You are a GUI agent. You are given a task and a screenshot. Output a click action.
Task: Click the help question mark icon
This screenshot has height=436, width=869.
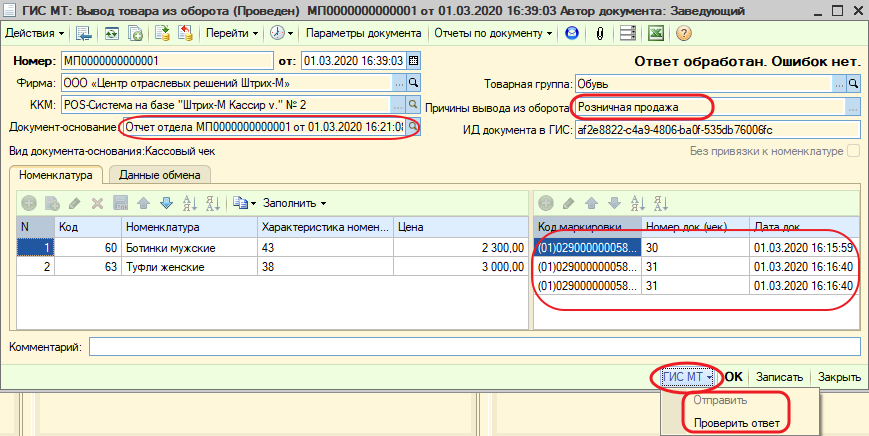685,33
